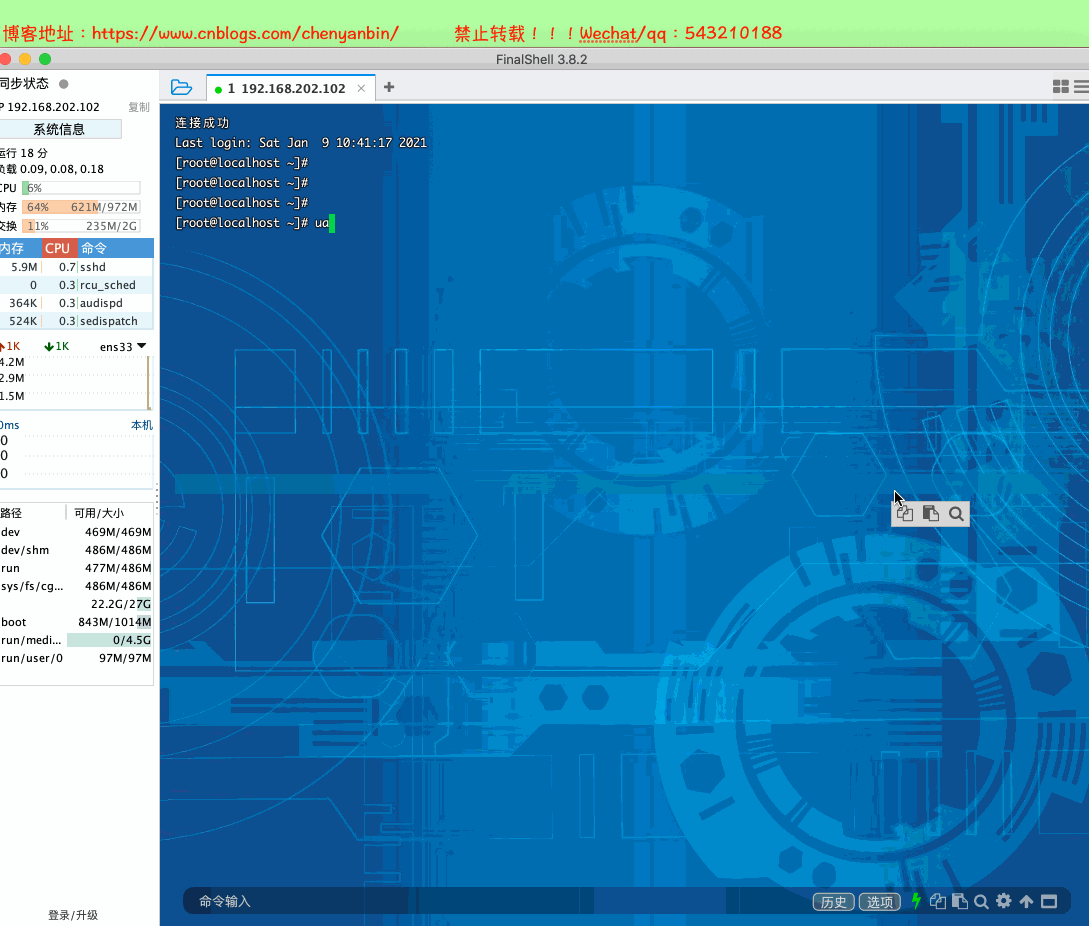Sort processes by the CPU column header
The width and height of the screenshot is (1089, 926).
pyautogui.click(x=58, y=248)
